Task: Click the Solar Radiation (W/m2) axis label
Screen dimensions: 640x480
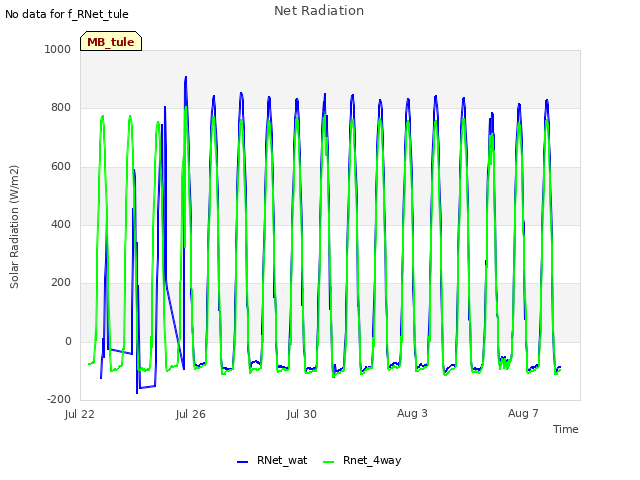Action: [x=14, y=227]
